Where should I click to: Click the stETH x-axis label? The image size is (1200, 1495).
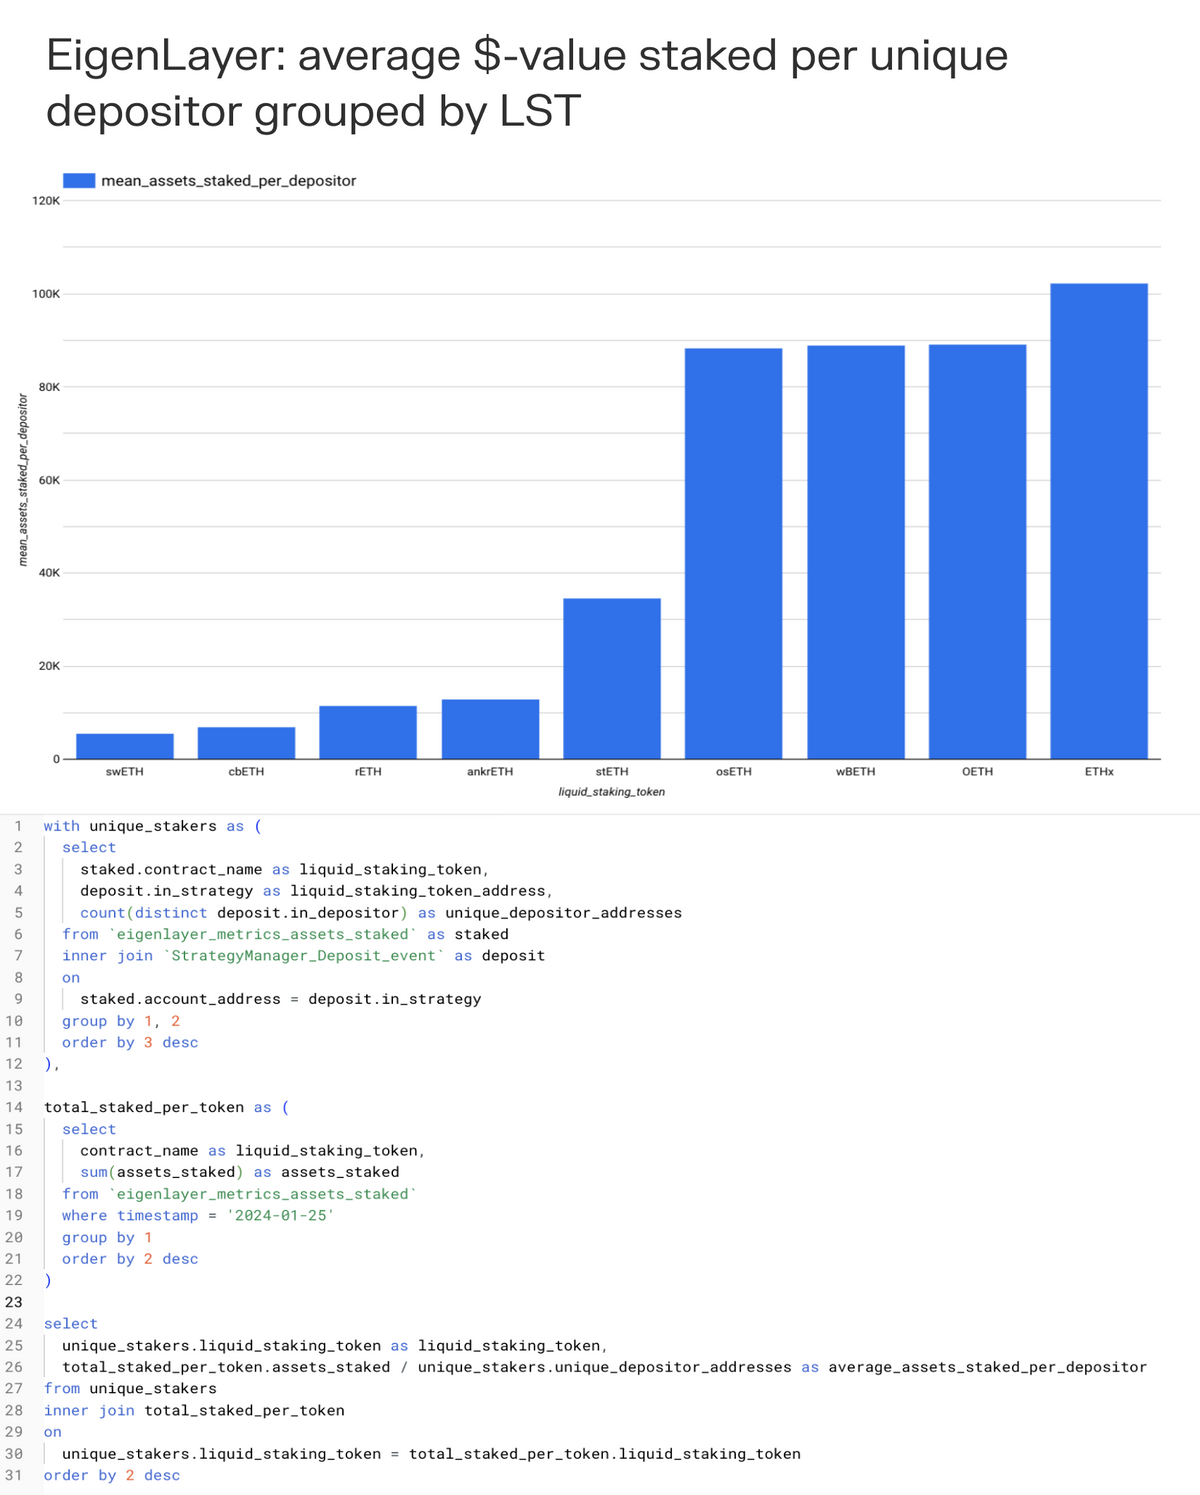pyautogui.click(x=612, y=772)
